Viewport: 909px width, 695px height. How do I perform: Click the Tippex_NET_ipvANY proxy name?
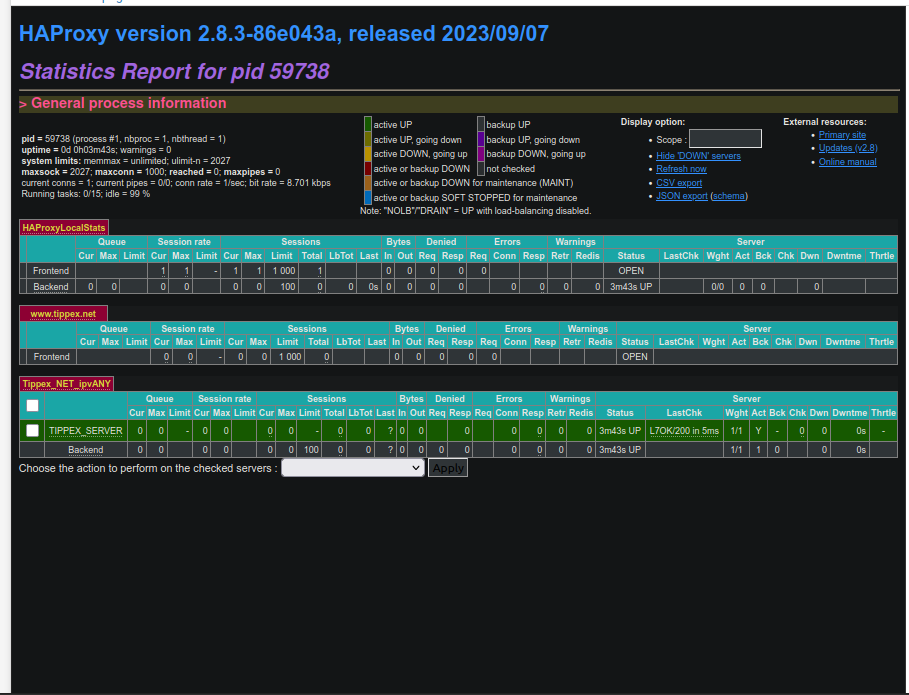tap(67, 384)
